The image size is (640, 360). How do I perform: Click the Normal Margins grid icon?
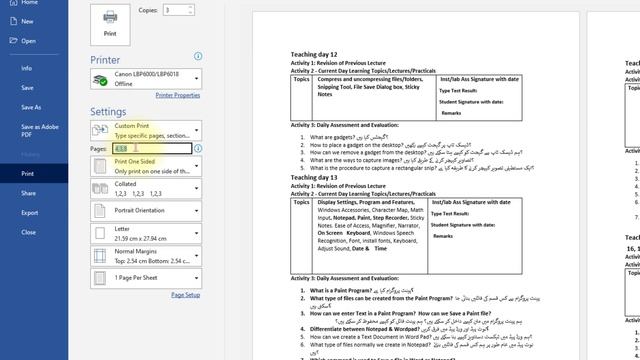[100, 256]
